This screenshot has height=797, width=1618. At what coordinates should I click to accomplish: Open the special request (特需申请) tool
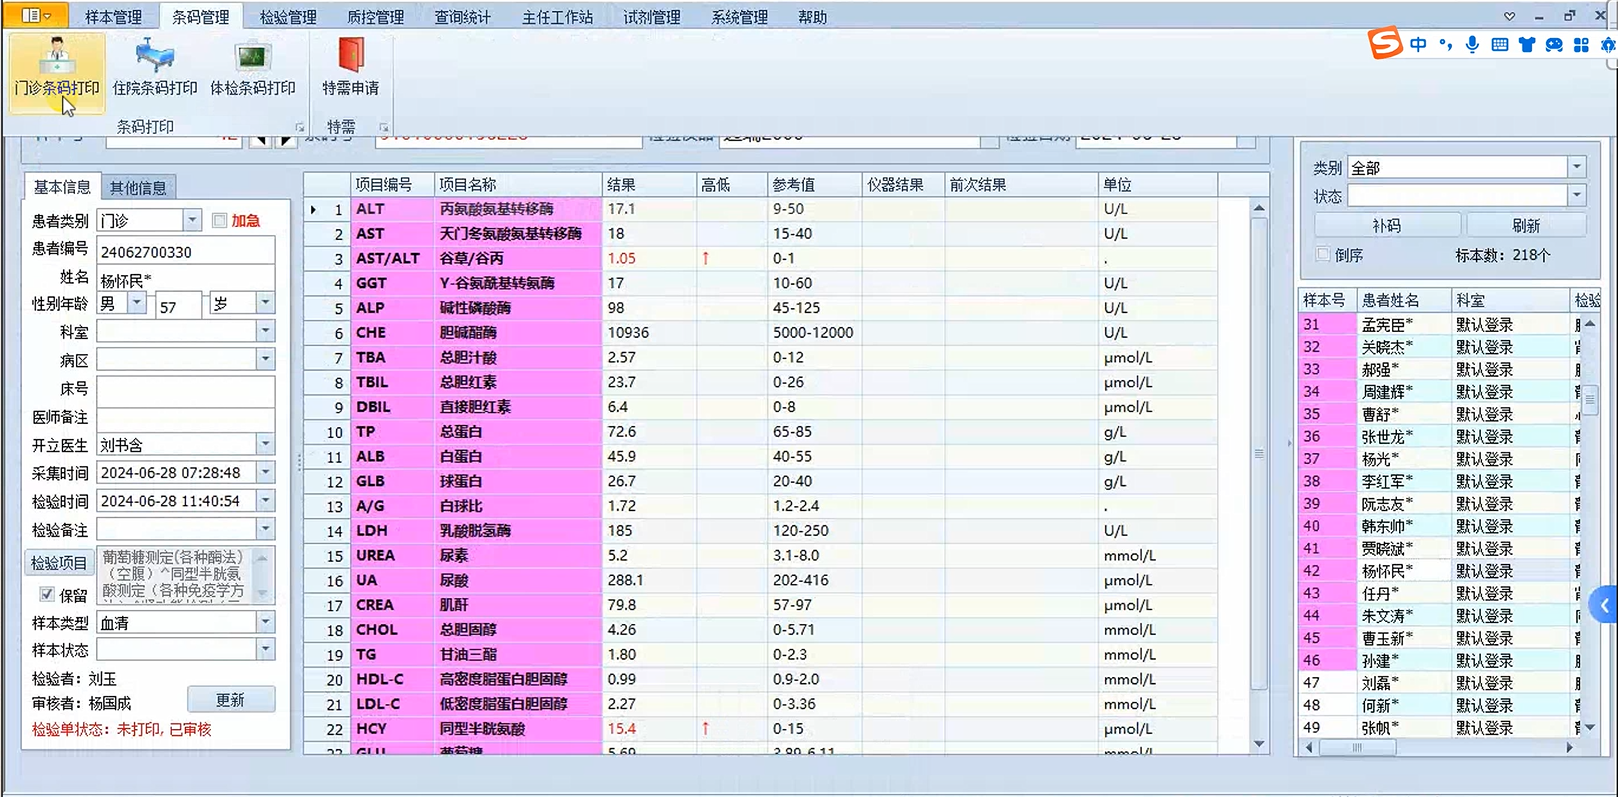point(351,68)
